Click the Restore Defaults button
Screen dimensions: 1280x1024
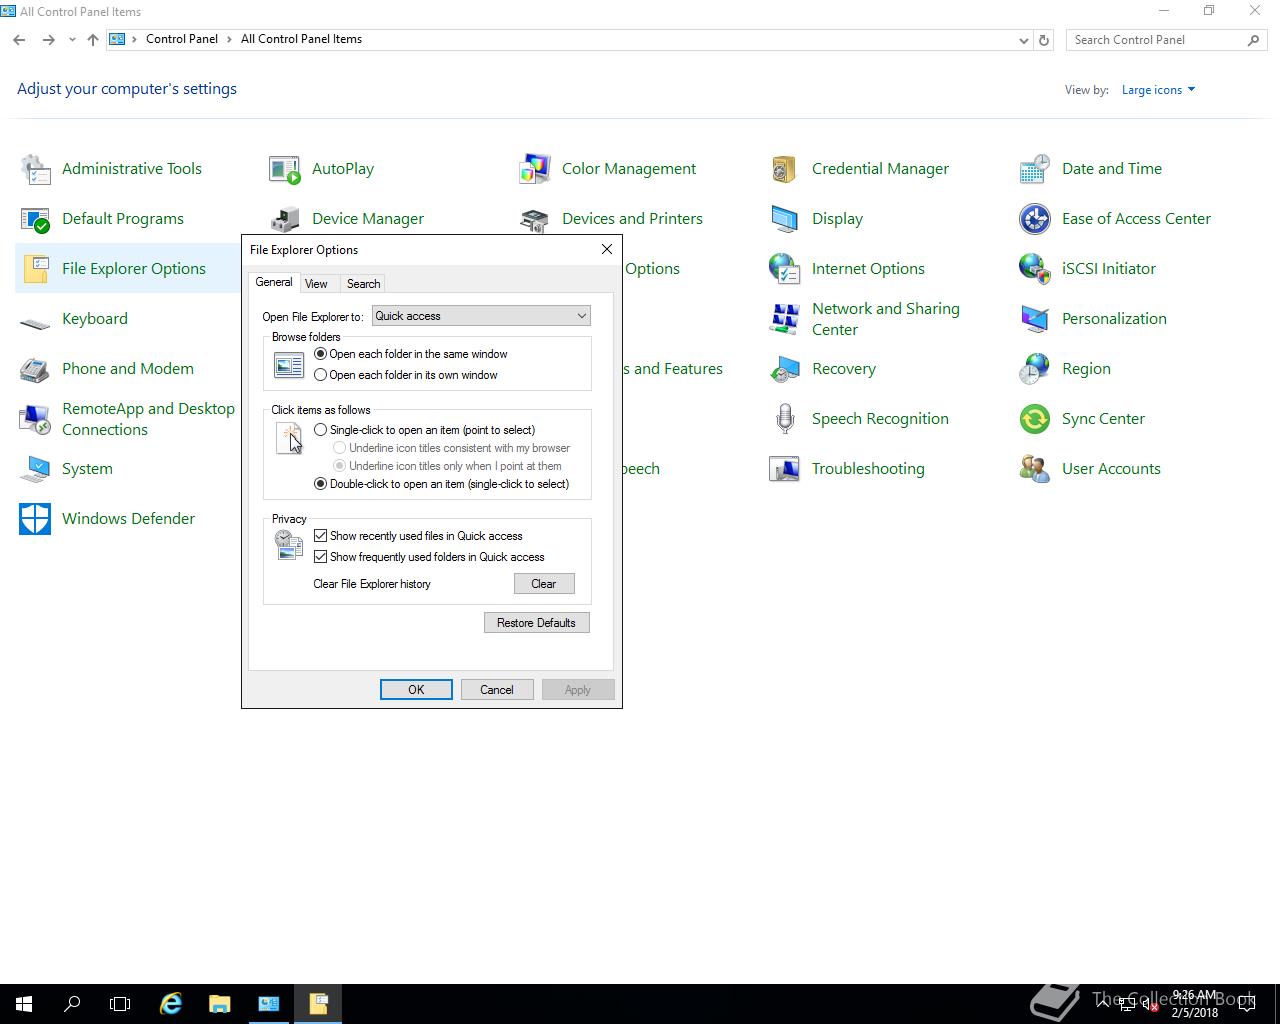(x=536, y=623)
